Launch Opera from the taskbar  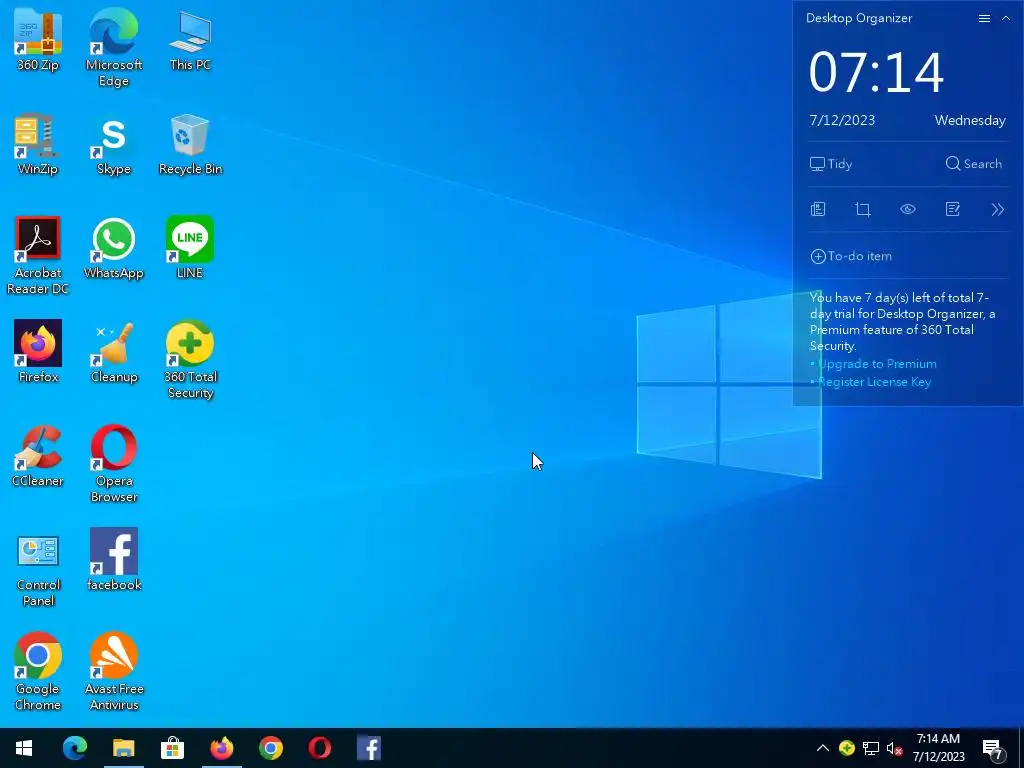(319, 748)
